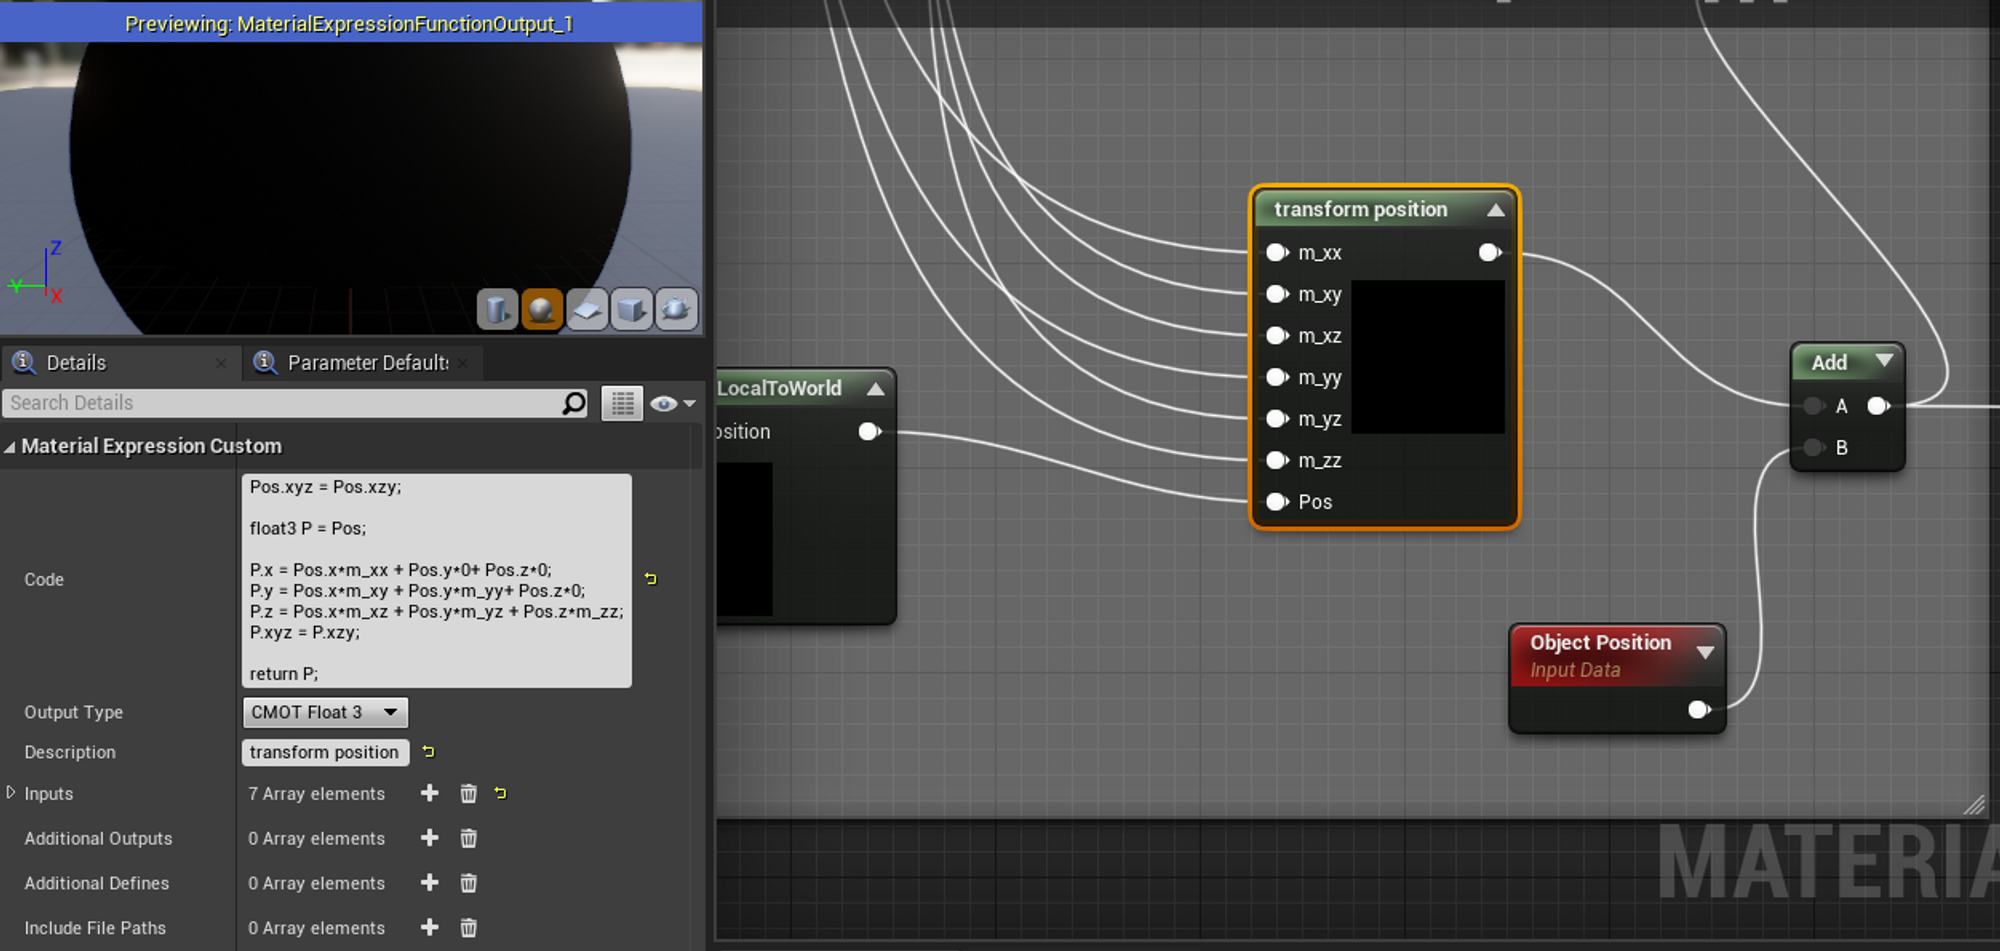
Task: Reset Description field to default
Action: [429, 752]
